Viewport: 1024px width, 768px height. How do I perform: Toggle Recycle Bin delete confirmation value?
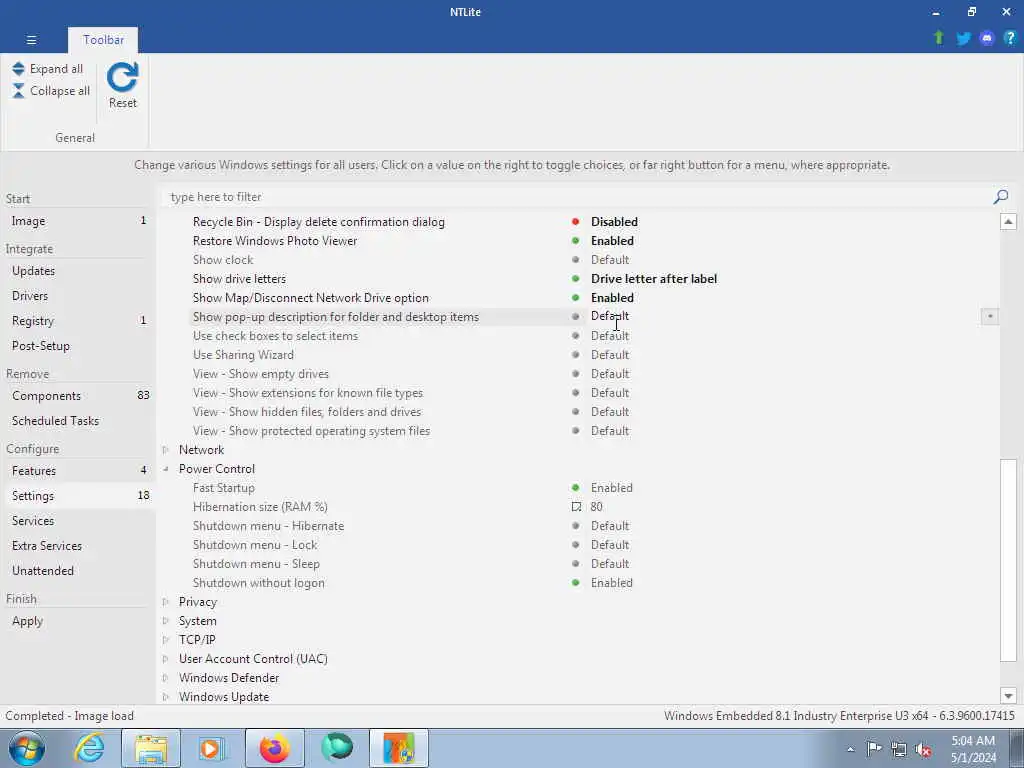coord(614,222)
